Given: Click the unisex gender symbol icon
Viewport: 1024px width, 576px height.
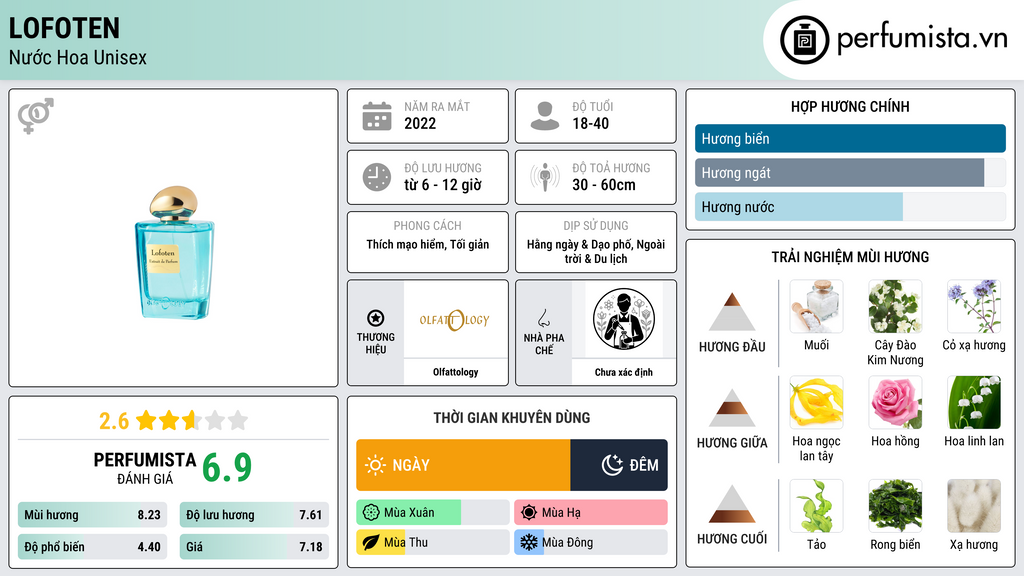Looking at the screenshot, I should pyautogui.click(x=36, y=116).
